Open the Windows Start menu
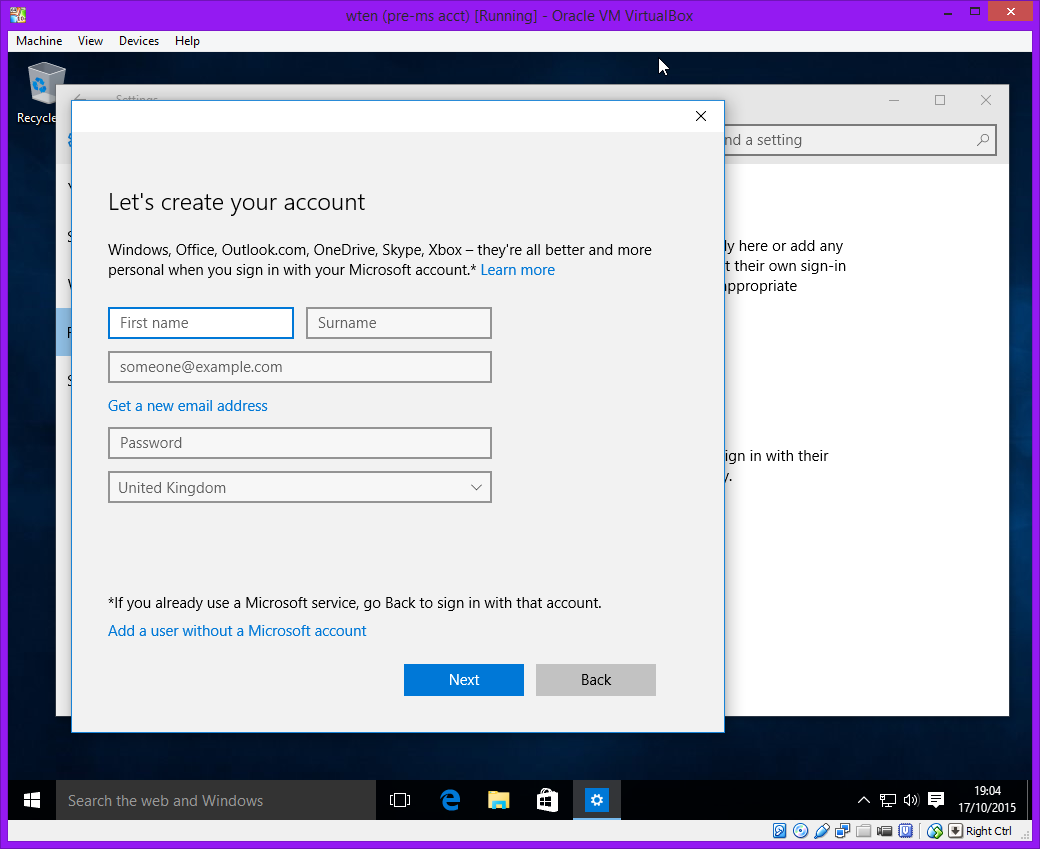 [31, 800]
